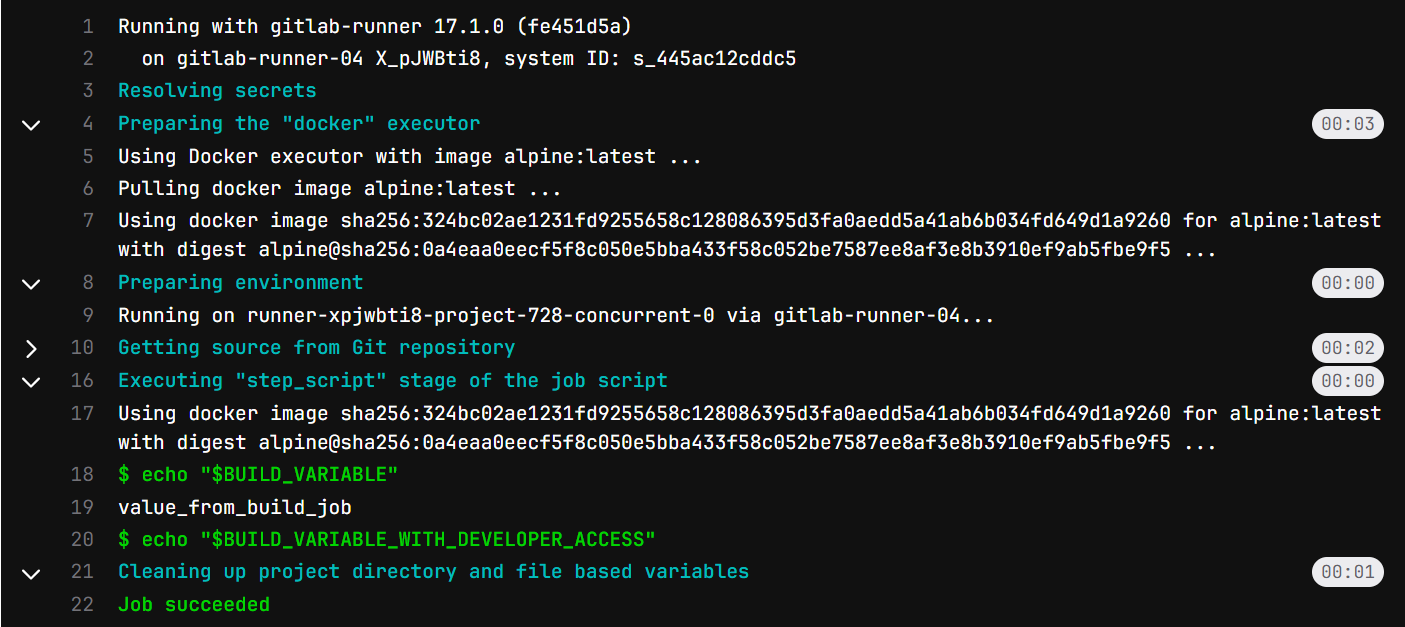Viewport: 1405px width, 627px height.
Task: Click line number 7 link
Action: [88, 220]
